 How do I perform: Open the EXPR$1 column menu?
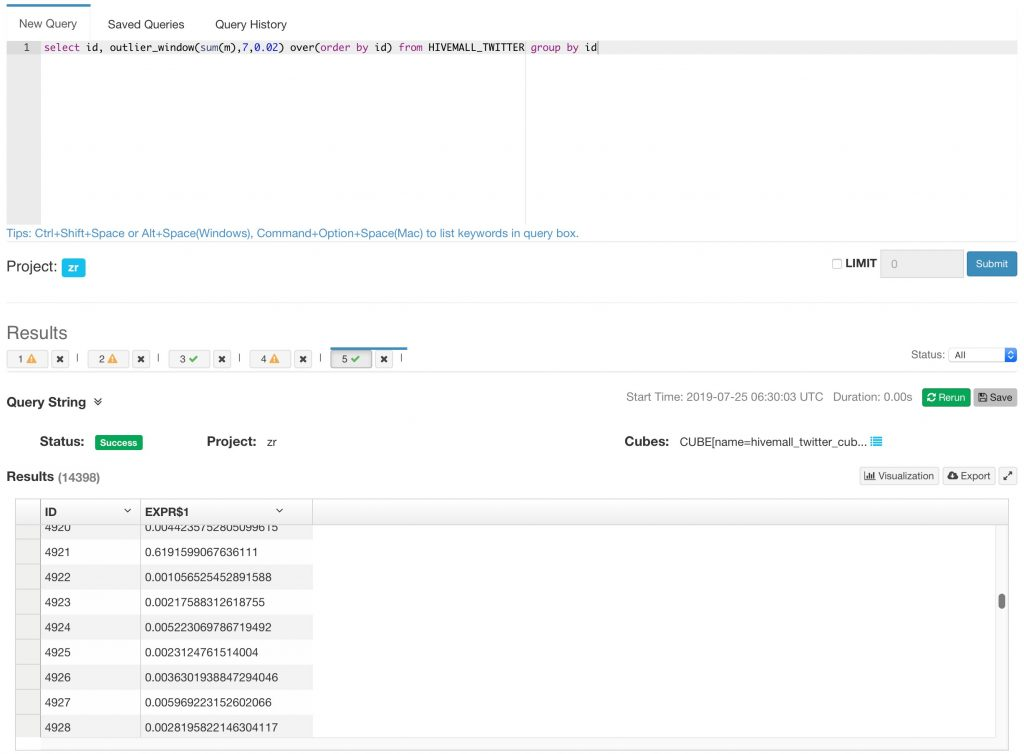(280, 511)
